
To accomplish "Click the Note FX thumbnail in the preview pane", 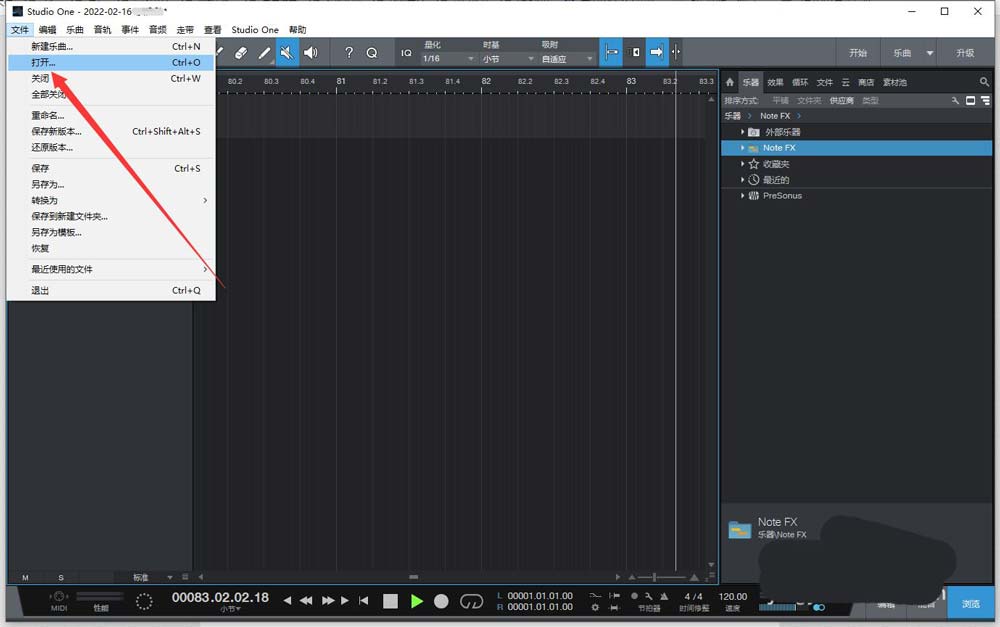I will pos(739,528).
